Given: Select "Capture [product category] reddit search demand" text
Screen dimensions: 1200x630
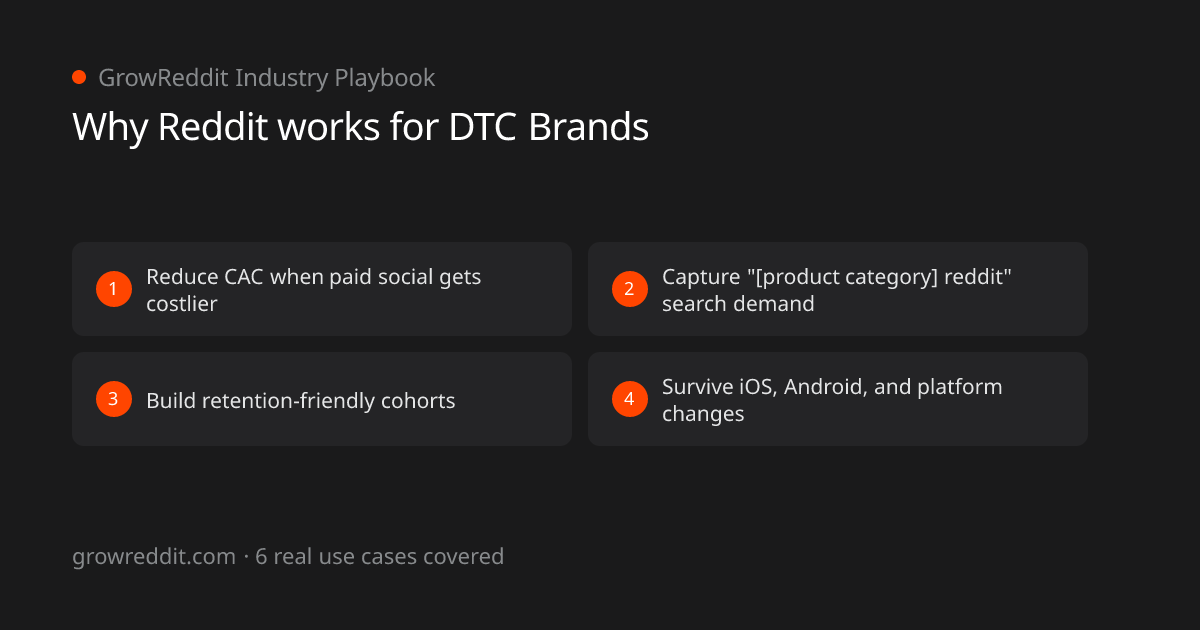Looking at the screenshot, I should pyautogui.click(x=837, y=289).
